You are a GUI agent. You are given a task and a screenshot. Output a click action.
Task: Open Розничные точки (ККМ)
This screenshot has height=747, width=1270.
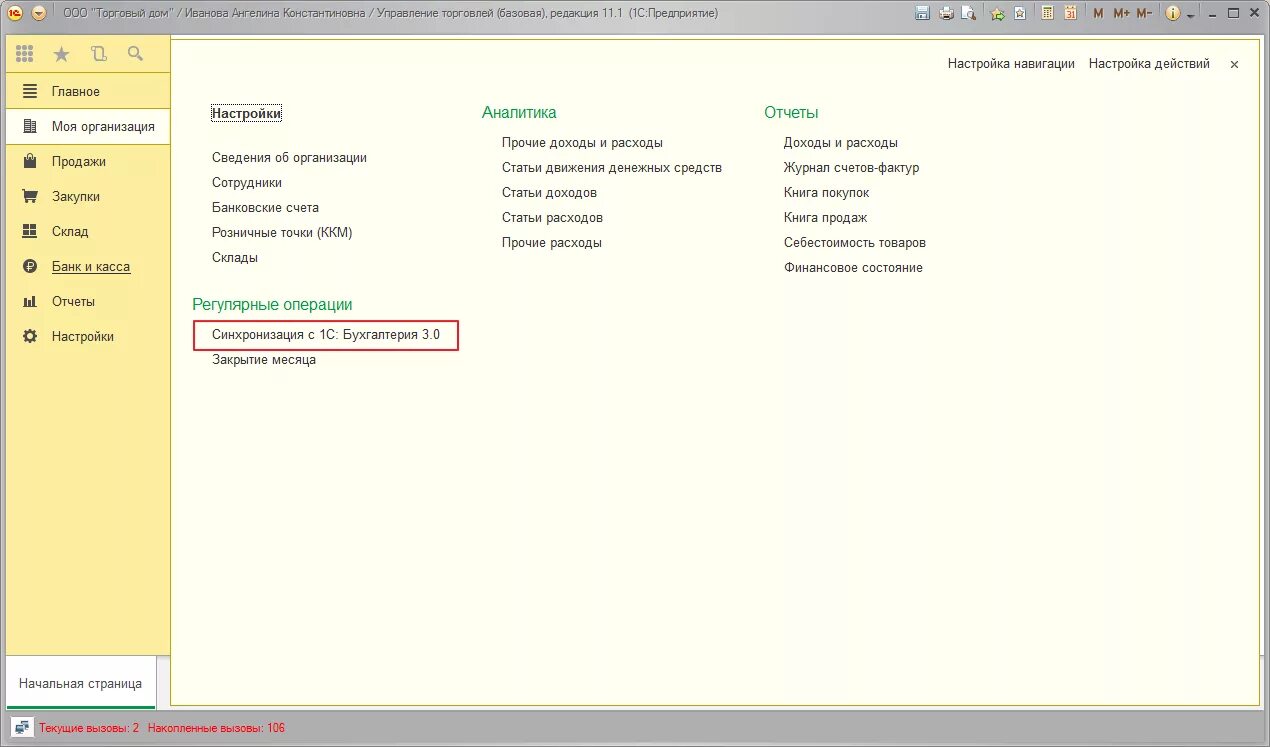282,232
